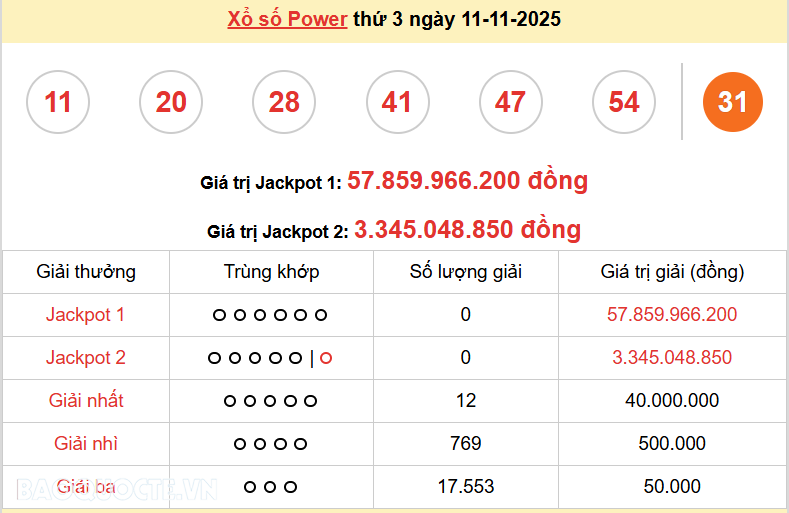Click the large Jackpot 1 value heading
This screenshot has height=513, width=789.
coord(467,181)
